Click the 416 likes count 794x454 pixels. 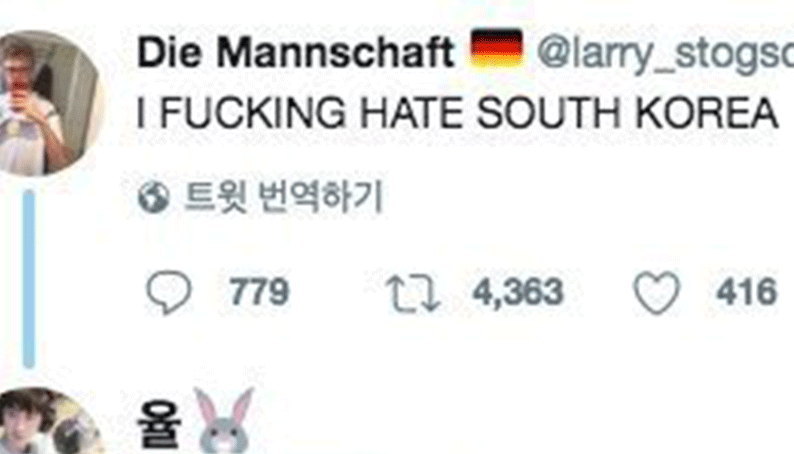coord(746,292)
